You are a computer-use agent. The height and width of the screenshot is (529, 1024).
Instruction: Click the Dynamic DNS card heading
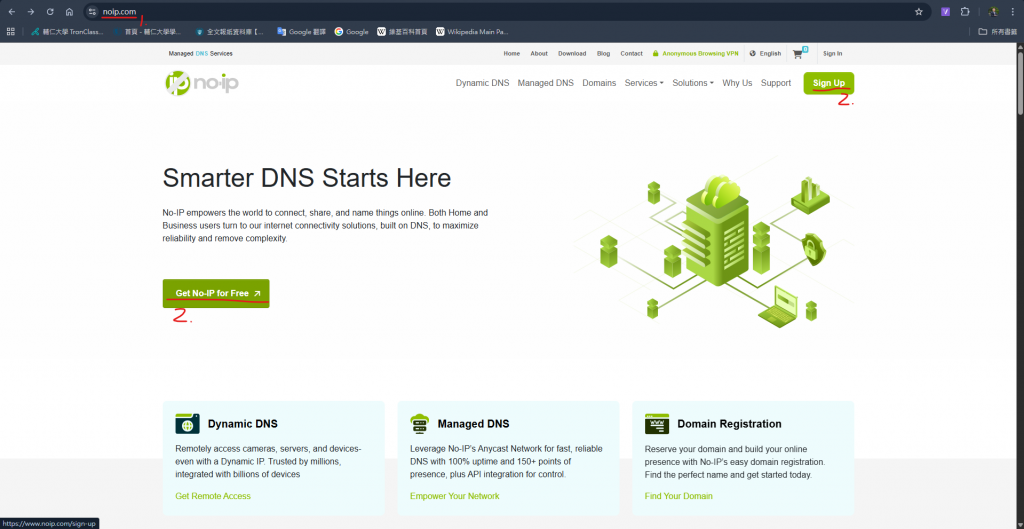243,424
